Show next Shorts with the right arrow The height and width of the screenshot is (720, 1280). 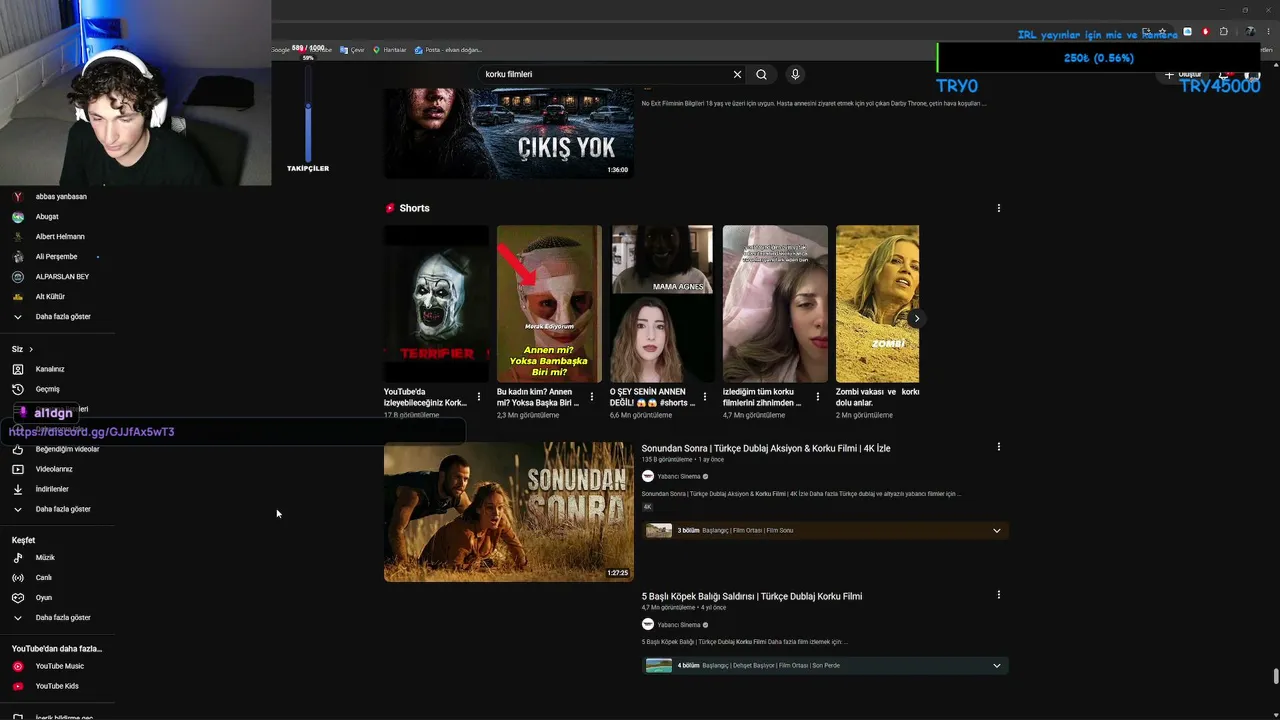[916, 318]
